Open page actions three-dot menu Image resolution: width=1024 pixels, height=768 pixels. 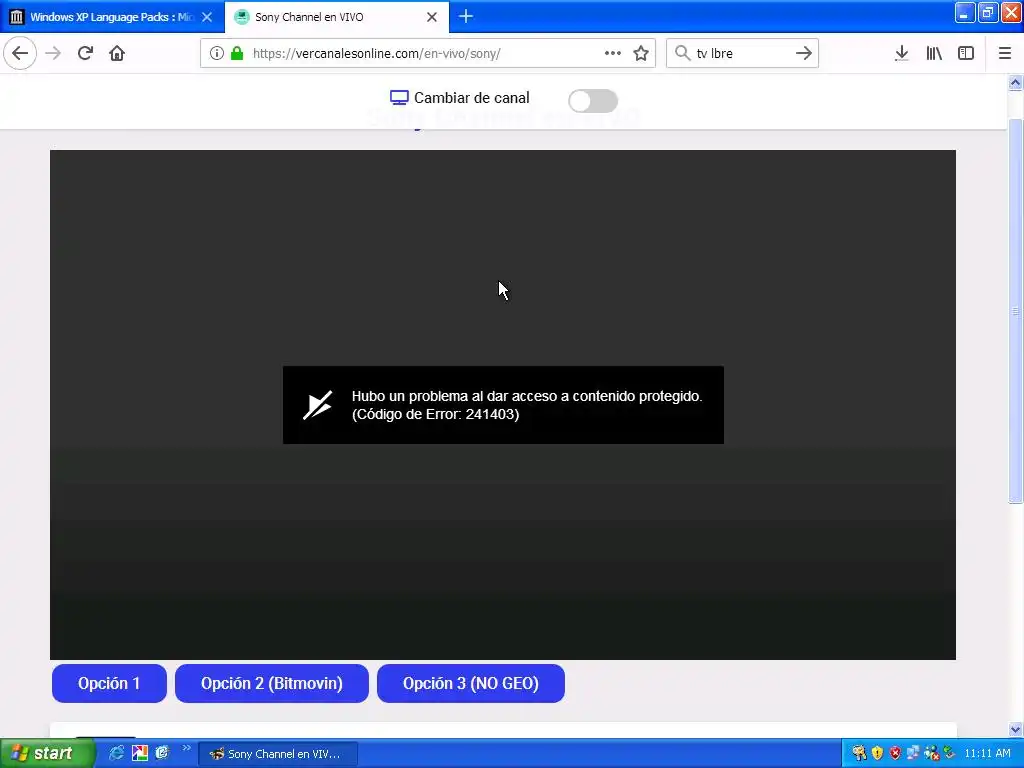tap(613, 53)
